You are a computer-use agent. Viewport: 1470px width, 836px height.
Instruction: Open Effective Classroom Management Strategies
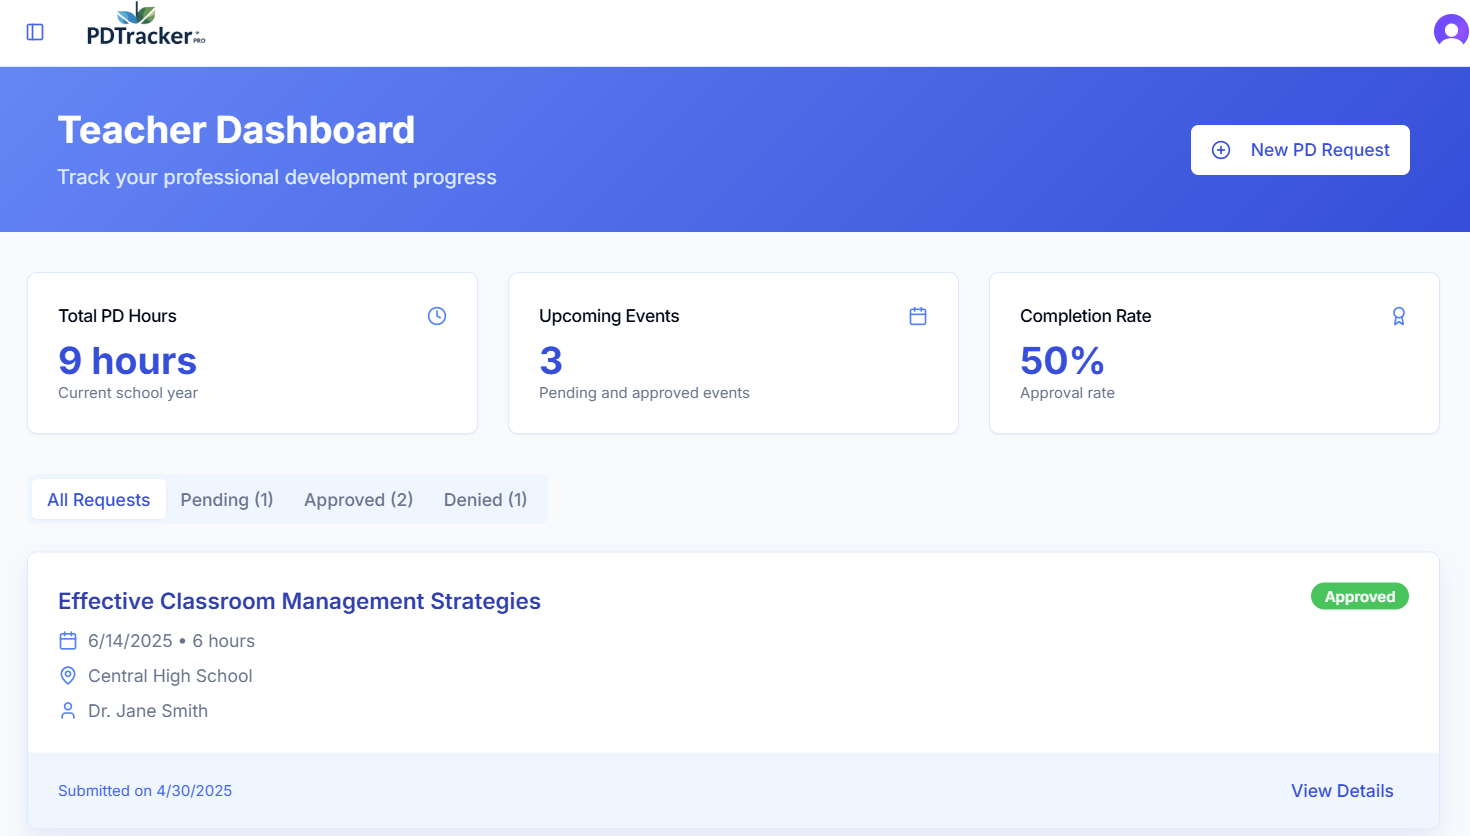click(x=299, y=601)
